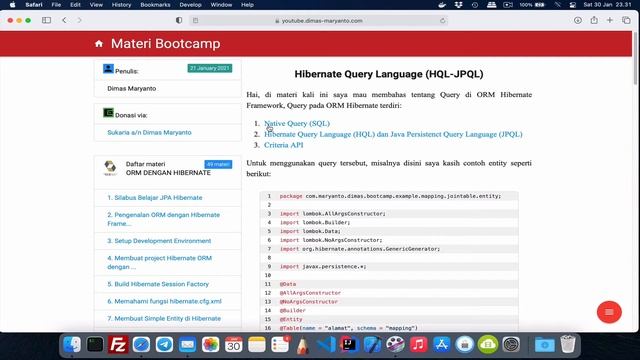This screenshot has height=360, width=640.
Task: Open the File menu
Action: pyautogui.click(x=56, y=5)
